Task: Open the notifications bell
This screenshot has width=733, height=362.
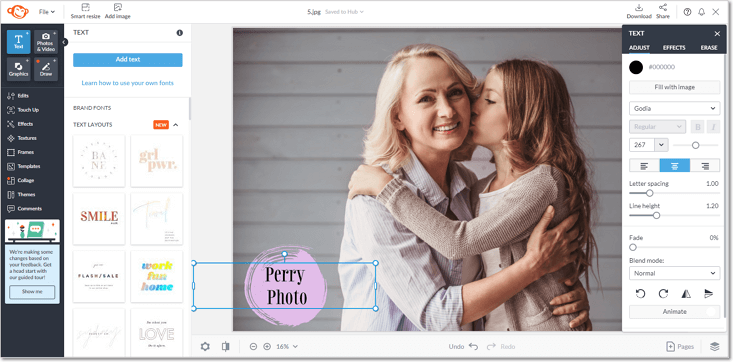Action: click(x=701, y=12)
